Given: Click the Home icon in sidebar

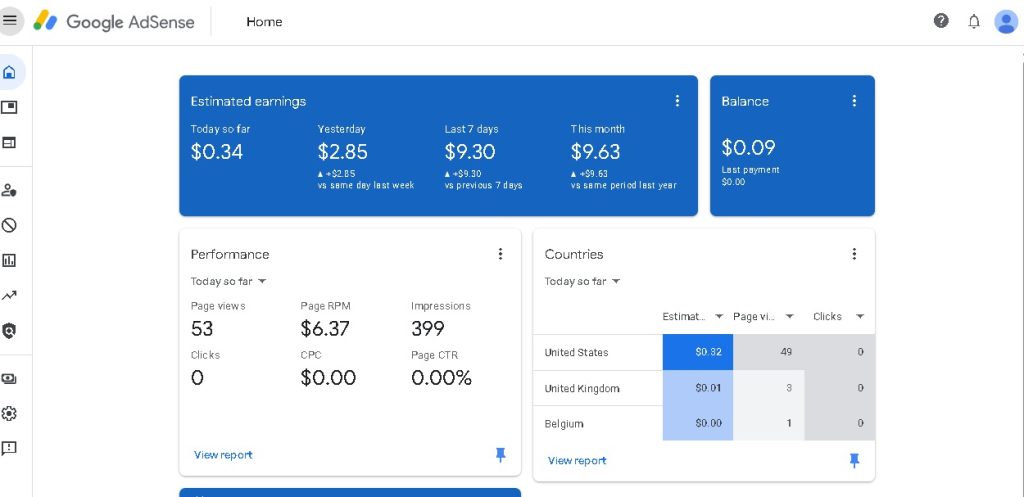Looking at the screenshot, I should click(10, 72).
